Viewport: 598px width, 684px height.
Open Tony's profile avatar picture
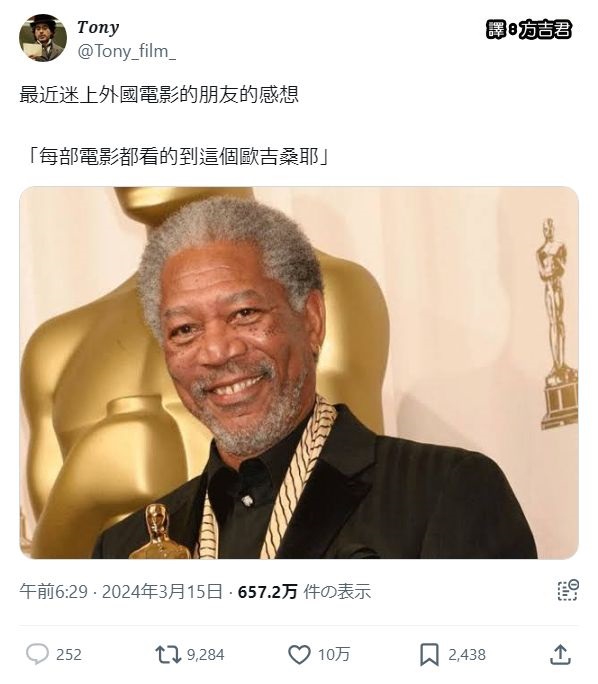(x=43, y=38)
